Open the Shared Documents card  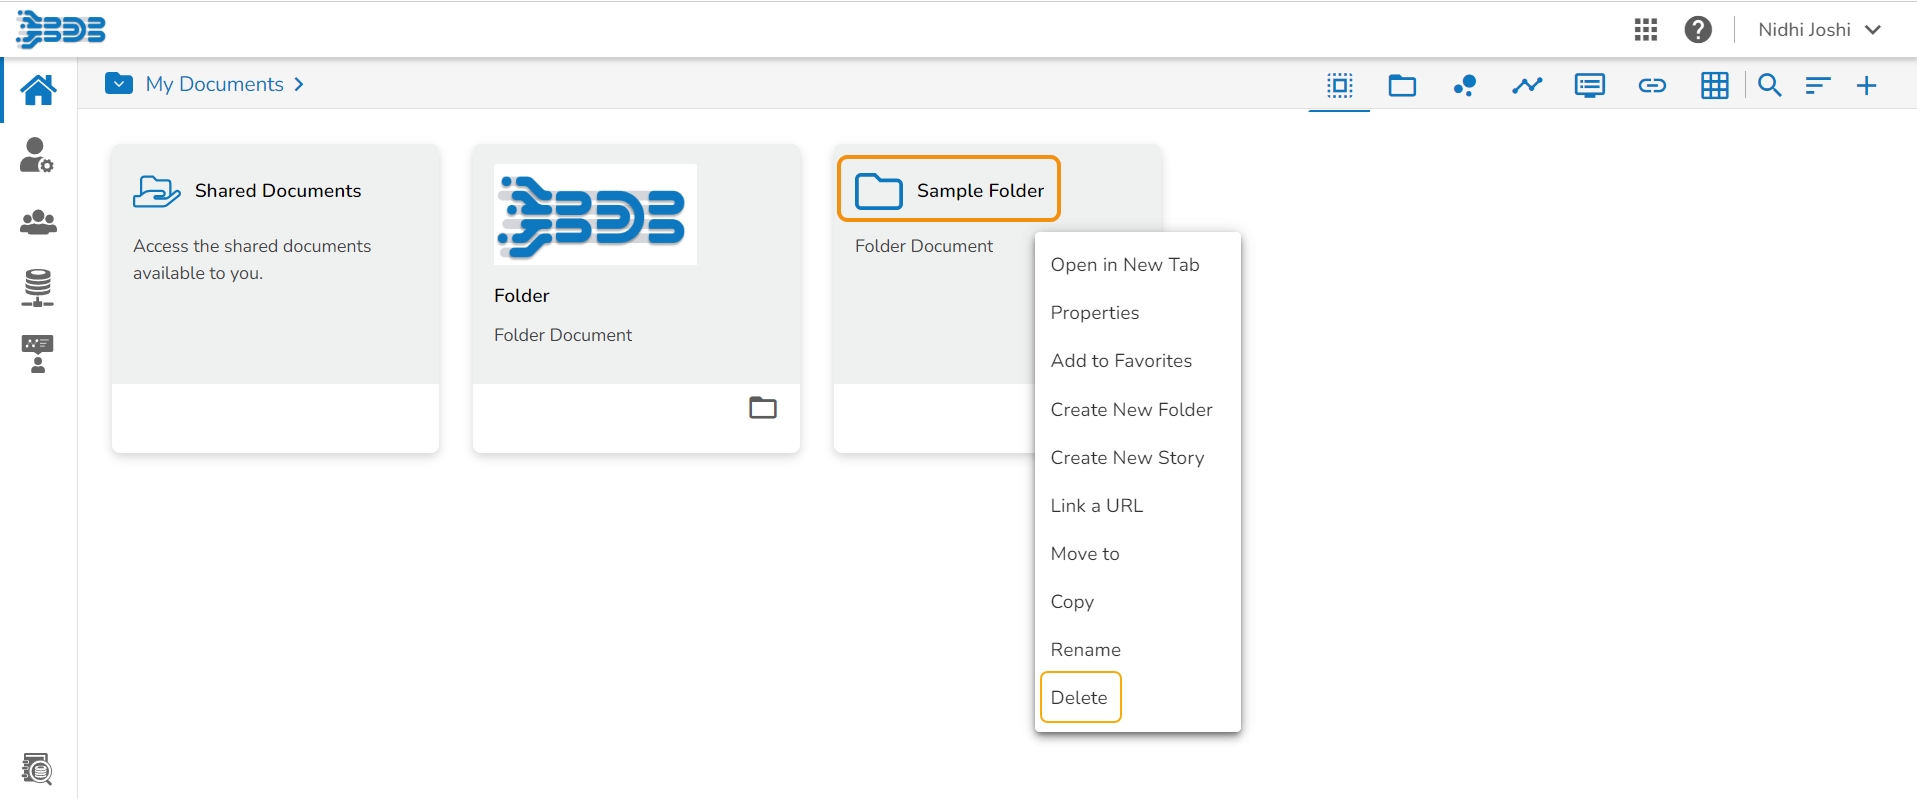click(x=277, y=191)
